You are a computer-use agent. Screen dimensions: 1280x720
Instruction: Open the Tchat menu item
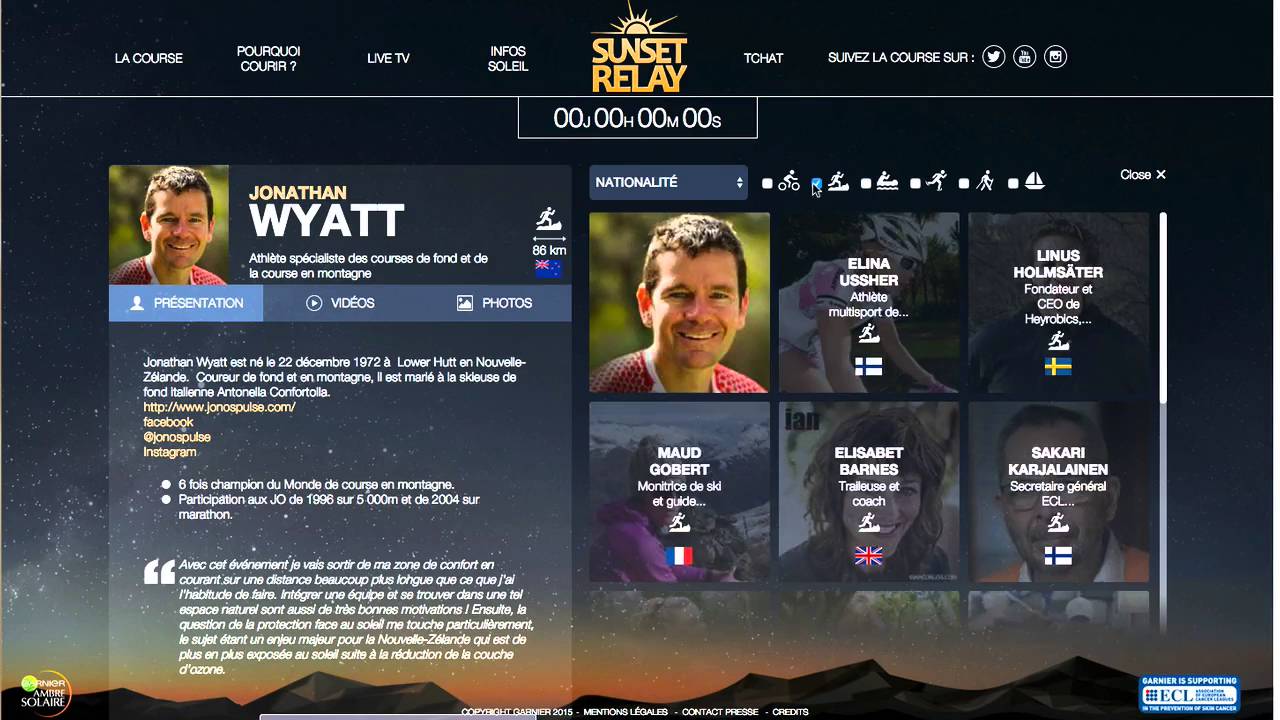[x=763, y=58]
